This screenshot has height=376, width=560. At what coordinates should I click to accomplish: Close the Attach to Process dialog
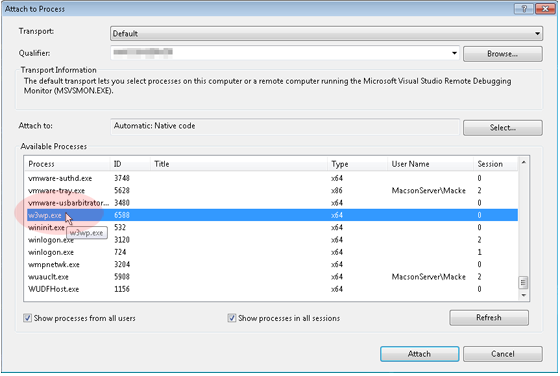click(x=545, y=9)
